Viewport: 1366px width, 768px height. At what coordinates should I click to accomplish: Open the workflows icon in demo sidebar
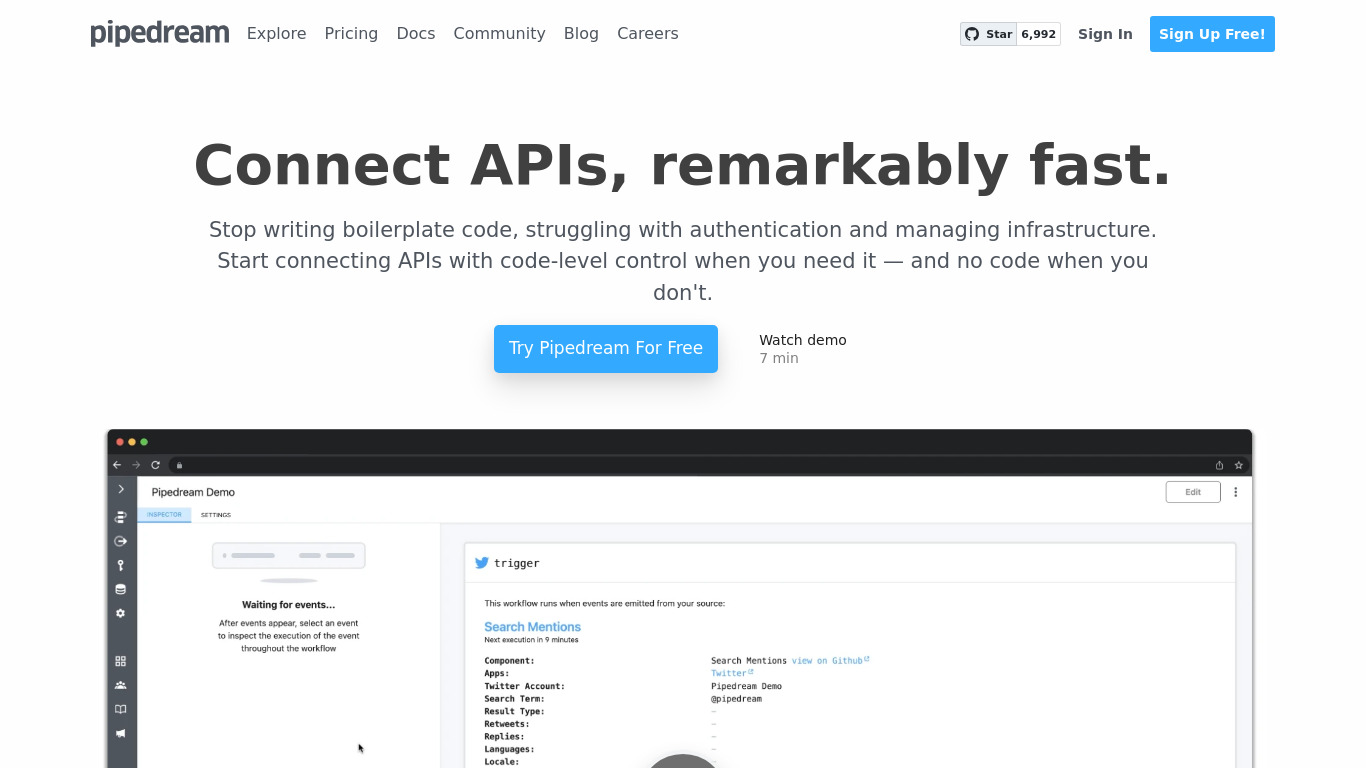pos(121,517)
